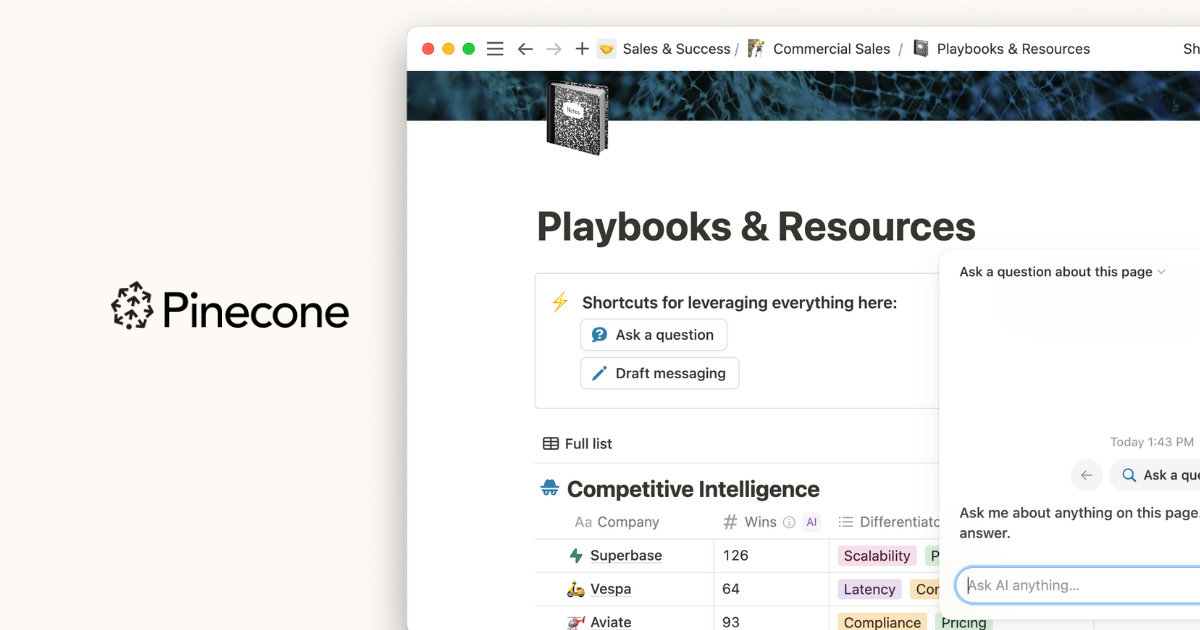Open the sidebar hamburger menu
This screenshot has height=630, width=1200.
pos(495,49)
